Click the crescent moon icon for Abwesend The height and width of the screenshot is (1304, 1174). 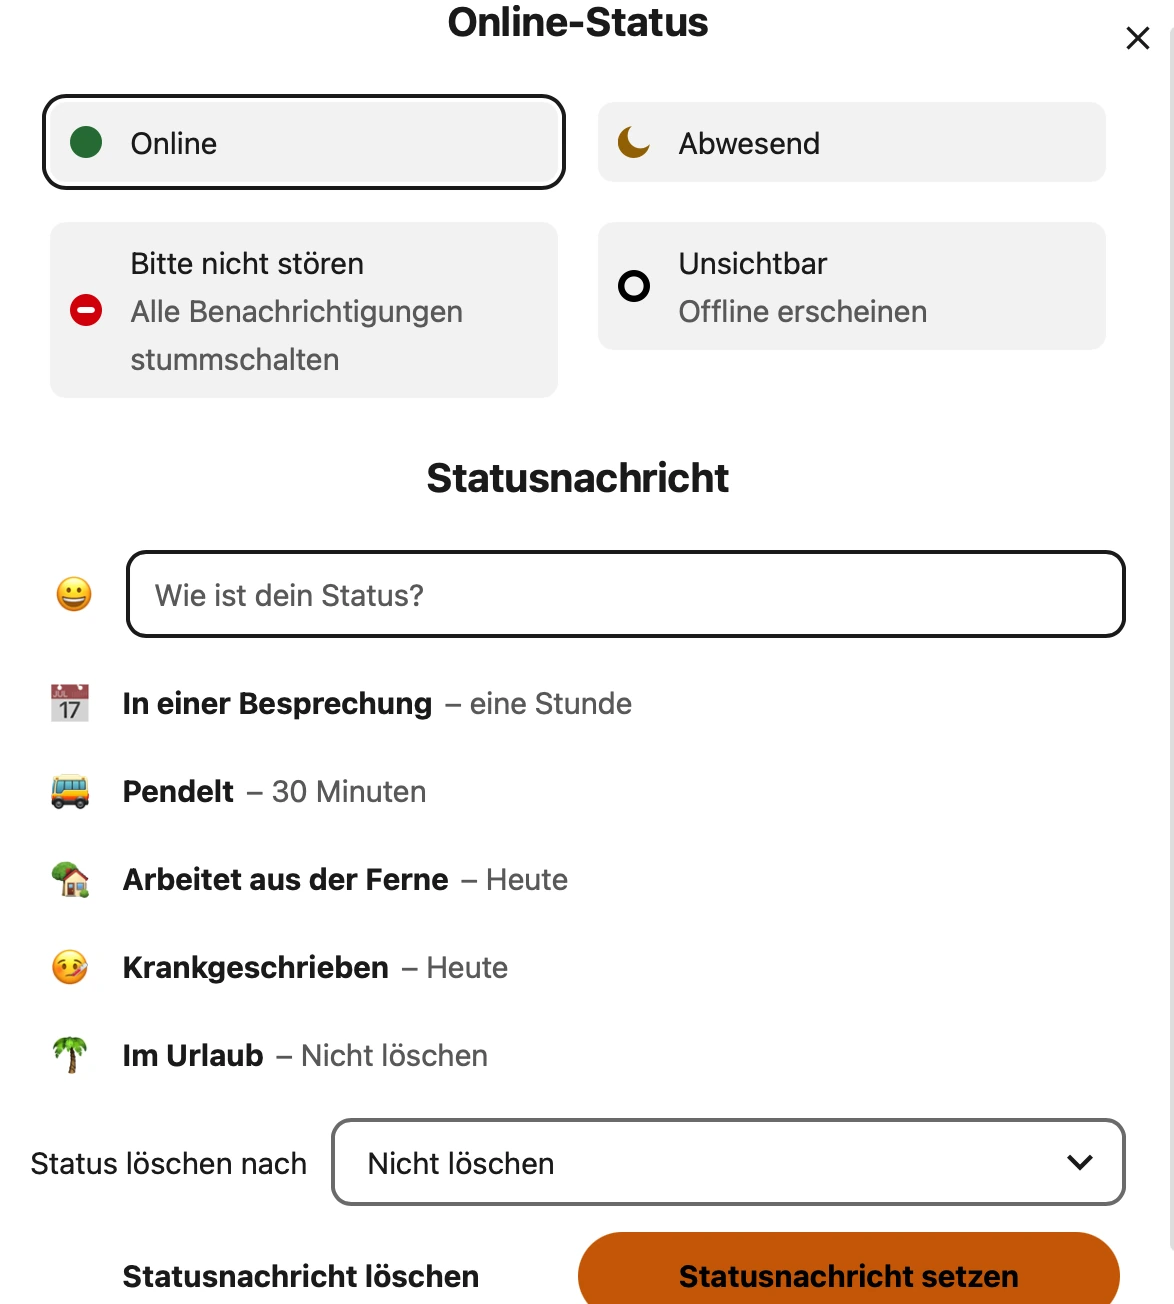pyautogui.click(x=633, y=142)
